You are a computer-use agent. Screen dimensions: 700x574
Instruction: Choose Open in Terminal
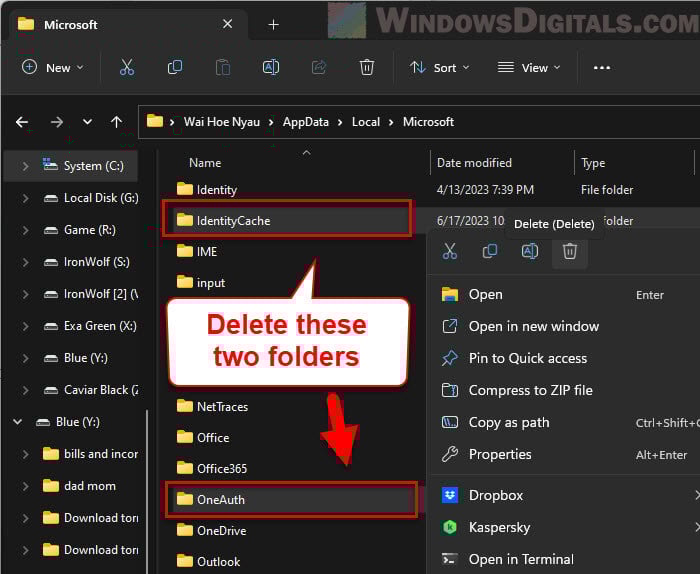click(x=565, y=559)
